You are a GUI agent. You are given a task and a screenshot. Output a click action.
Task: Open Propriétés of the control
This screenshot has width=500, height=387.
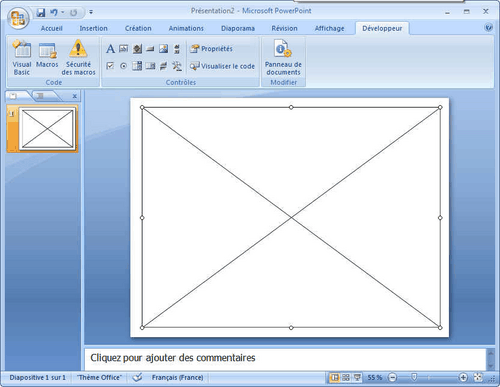pos(211,49)
